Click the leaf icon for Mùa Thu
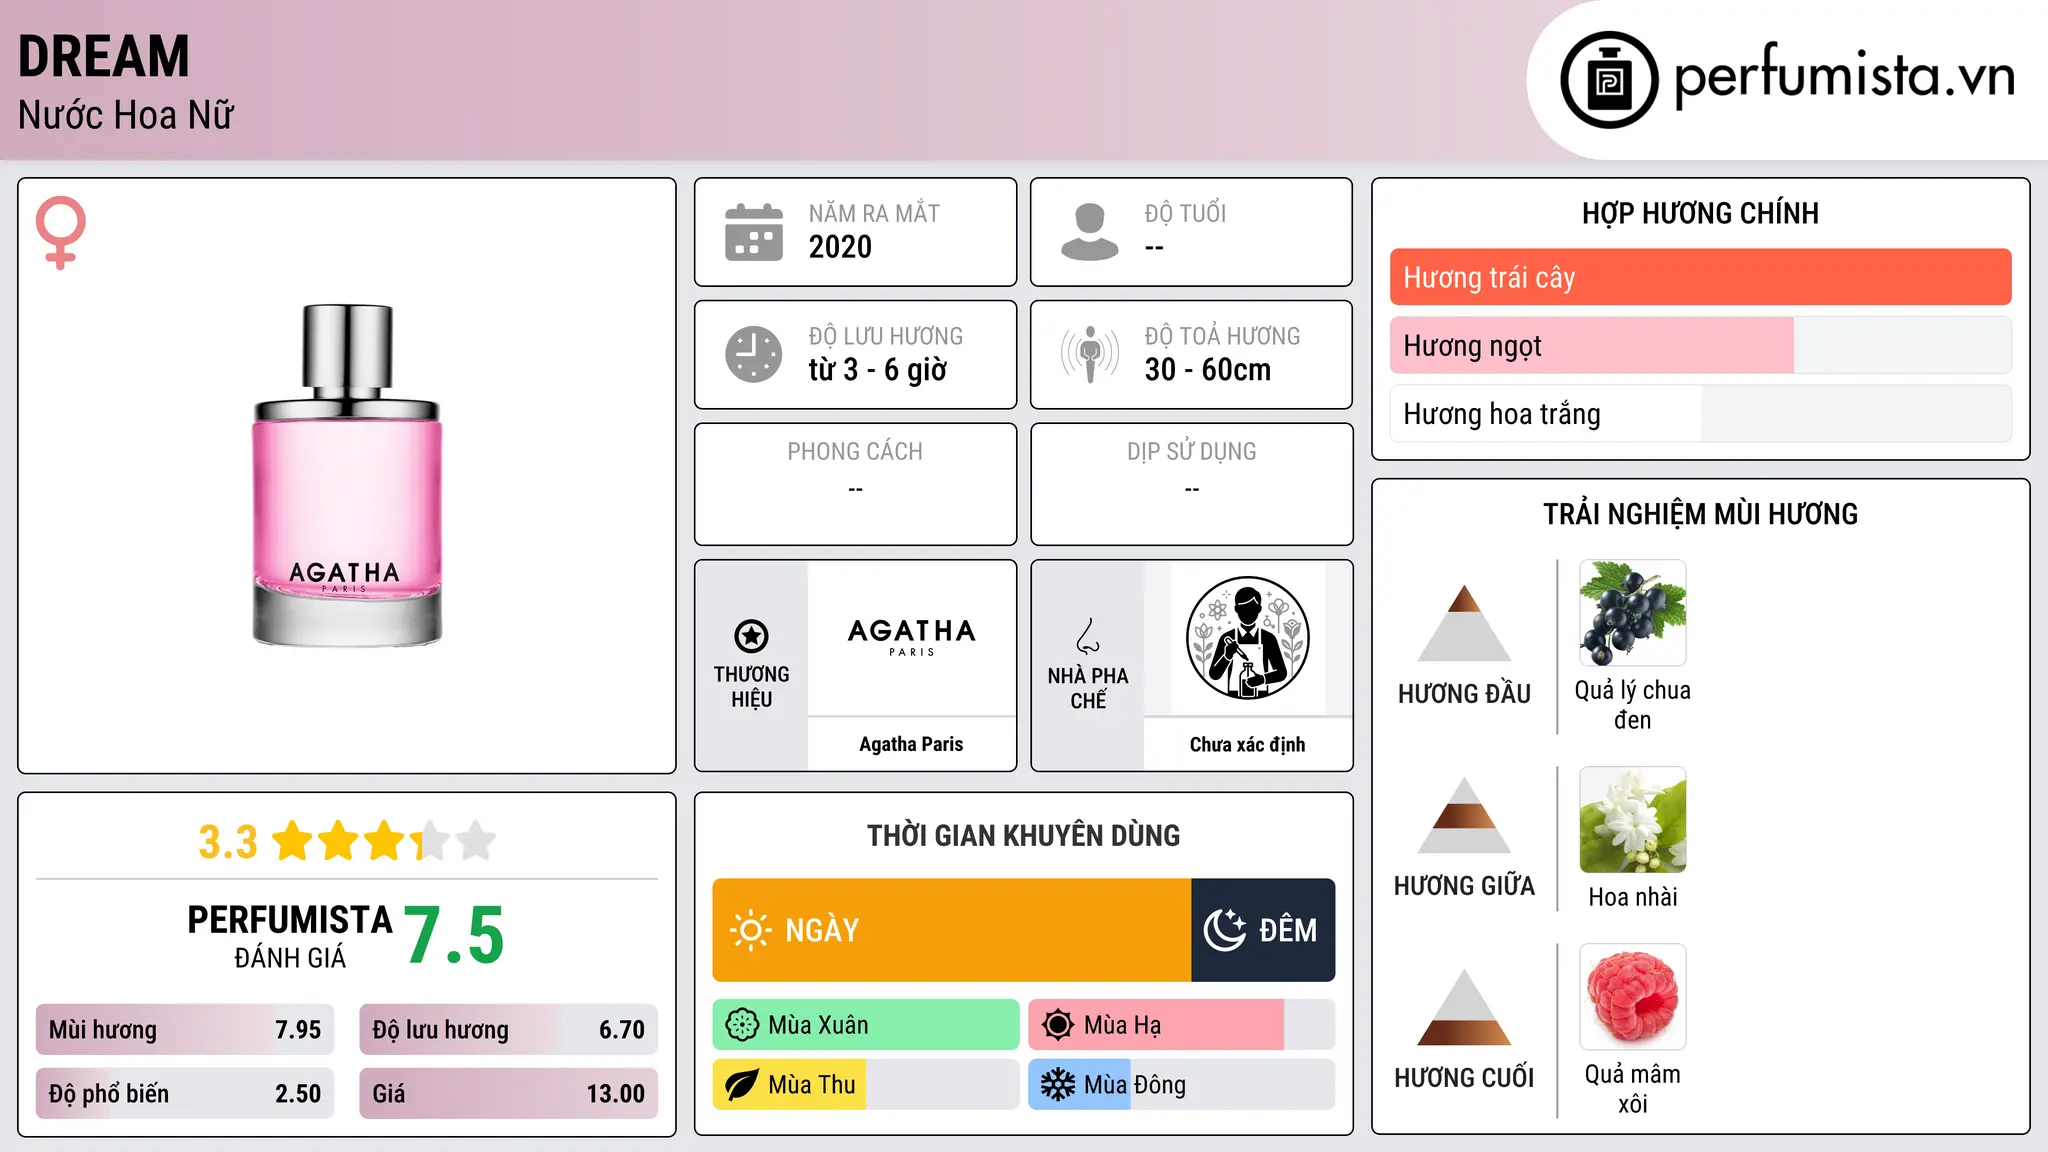Screen dimensions: 2048x1152 pyautogui.click(x=742, y=1085)
